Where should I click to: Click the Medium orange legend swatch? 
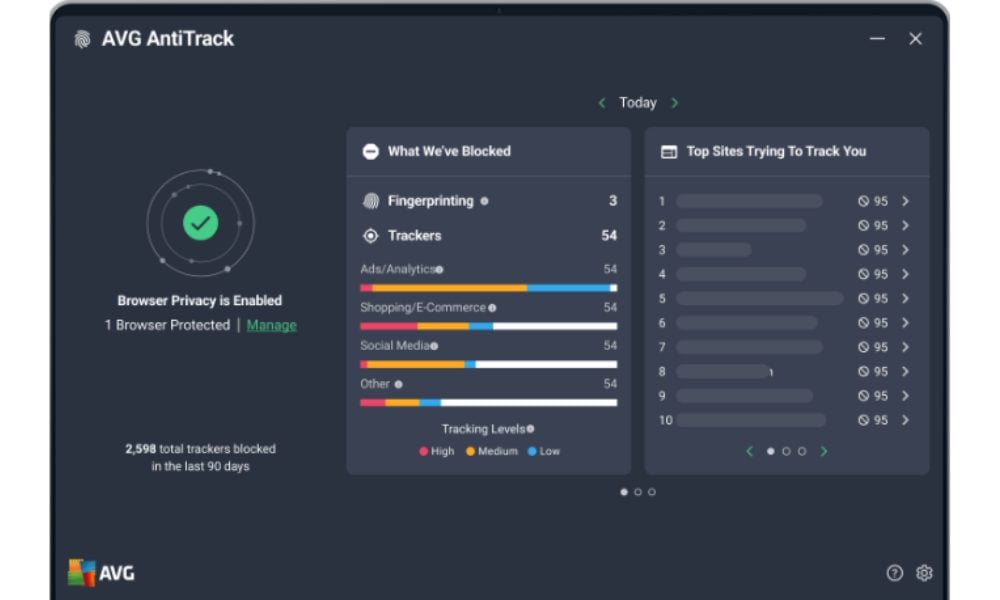click(470, 451)
